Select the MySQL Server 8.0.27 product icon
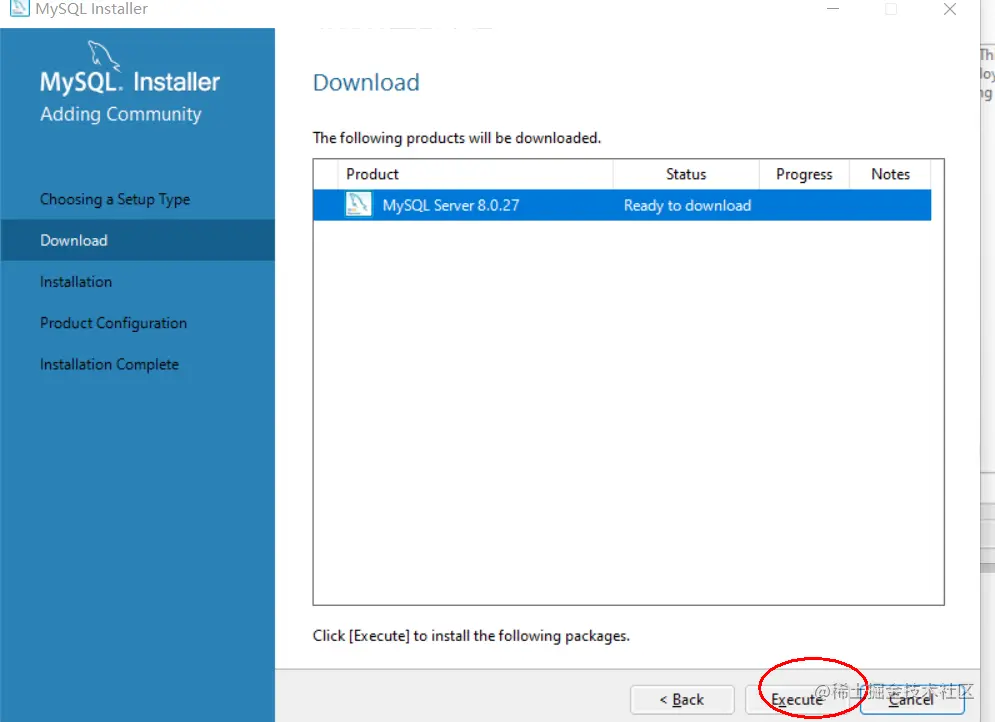 pos(358,205)
